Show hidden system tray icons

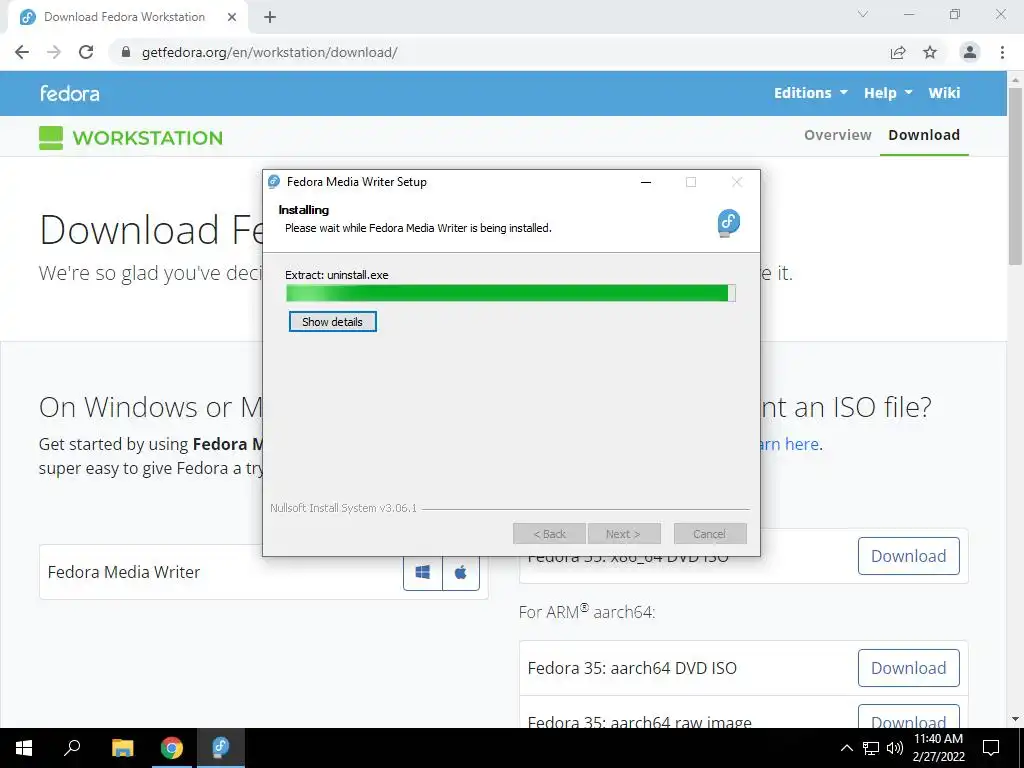pyautogui.click(x=846, y=748)
